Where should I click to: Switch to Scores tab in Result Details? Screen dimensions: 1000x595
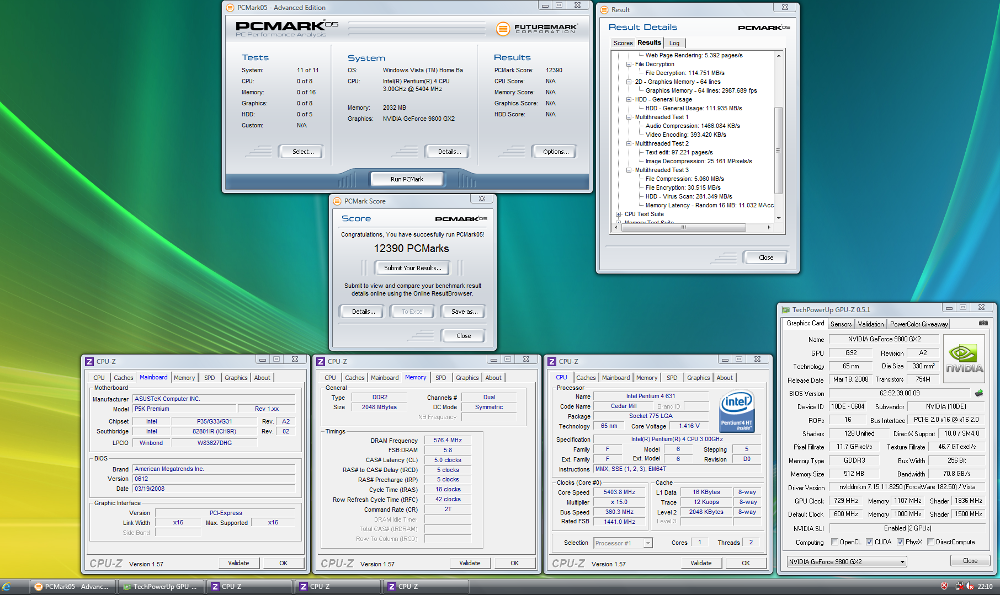pos(622,43)
